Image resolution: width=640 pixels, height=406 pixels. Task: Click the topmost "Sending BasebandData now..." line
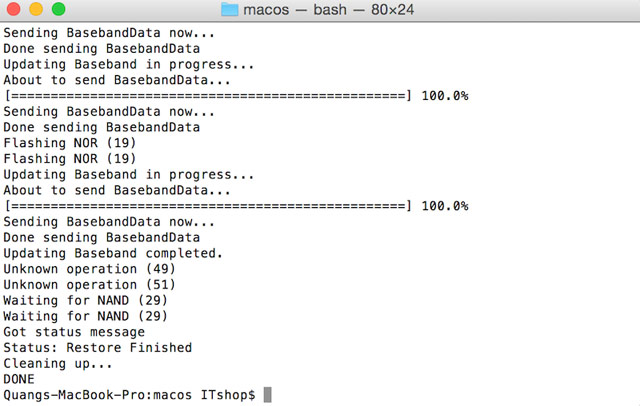point(109,32)
